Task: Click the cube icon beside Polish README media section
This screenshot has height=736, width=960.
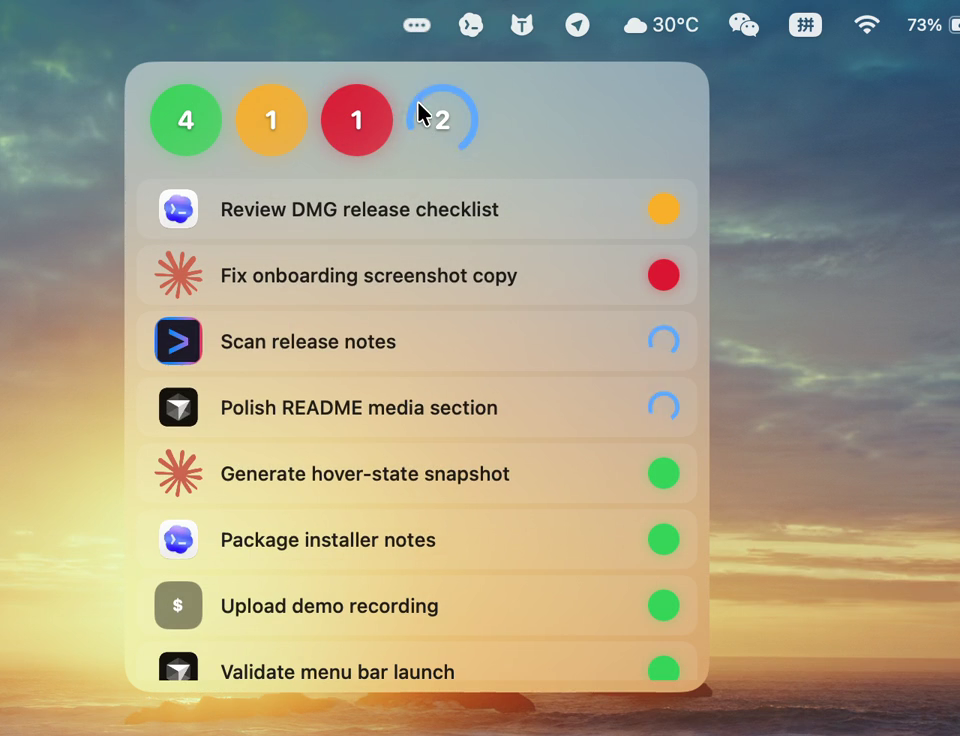Action: 178,407
